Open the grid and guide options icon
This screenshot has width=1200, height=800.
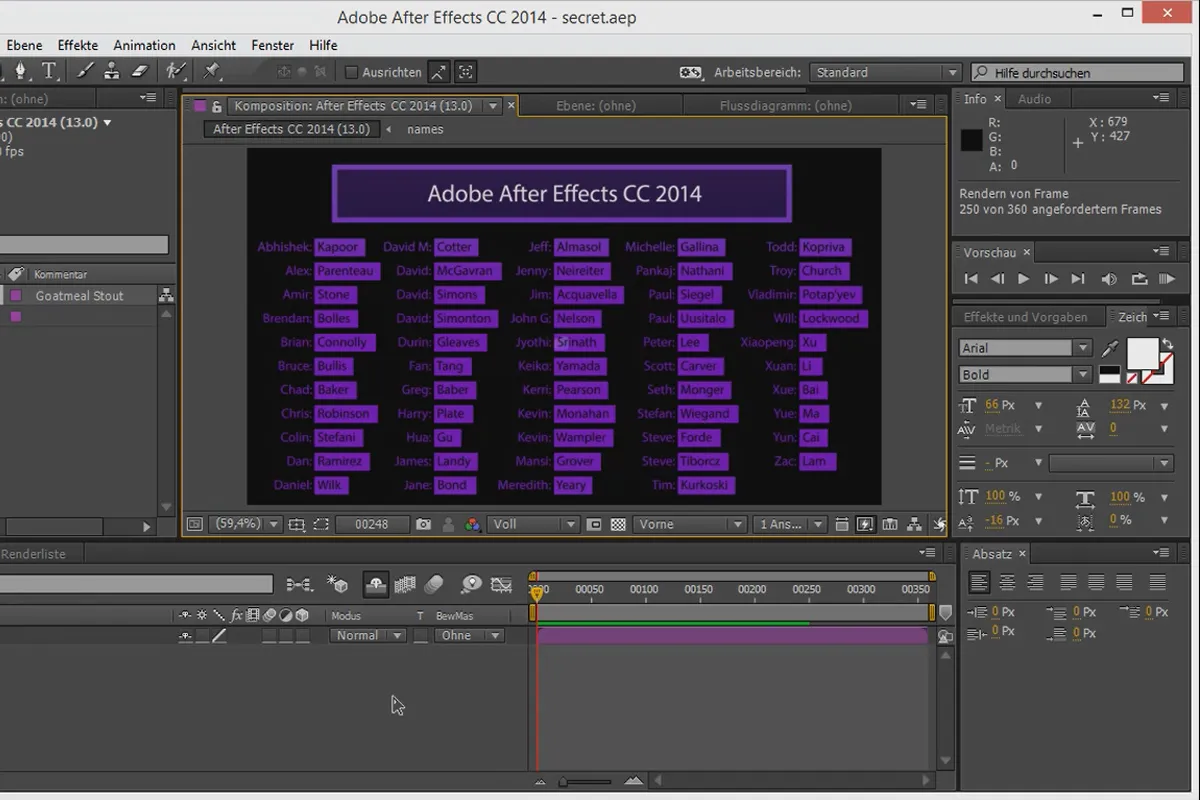coord(297,524)
